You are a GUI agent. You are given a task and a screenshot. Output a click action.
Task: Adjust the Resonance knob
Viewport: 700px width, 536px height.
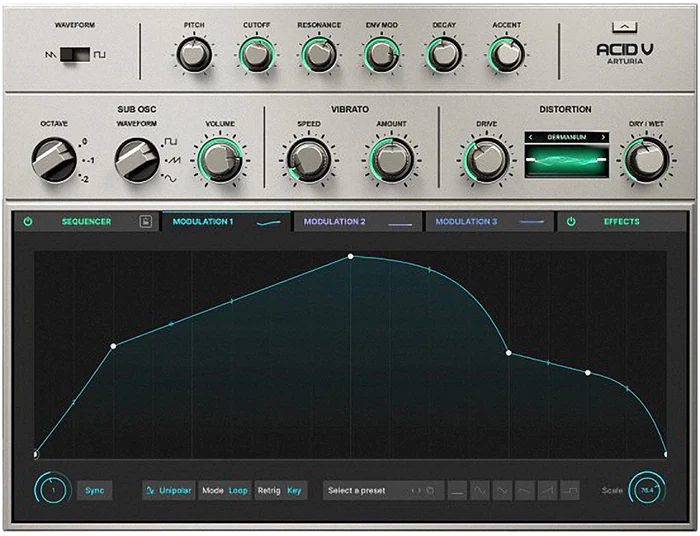(x=319, y=54)
